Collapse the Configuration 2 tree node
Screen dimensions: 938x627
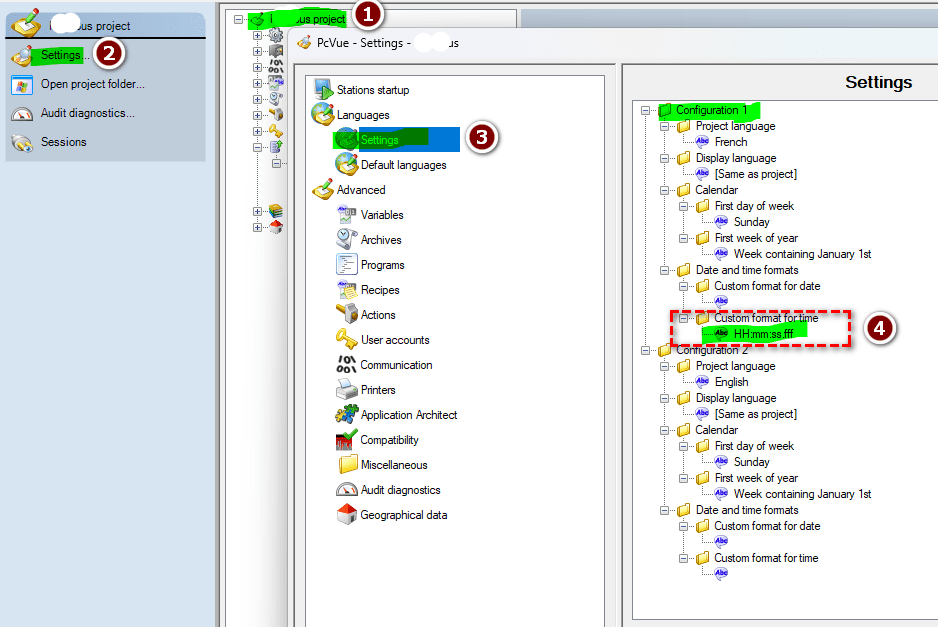click(x=645, y=350)
